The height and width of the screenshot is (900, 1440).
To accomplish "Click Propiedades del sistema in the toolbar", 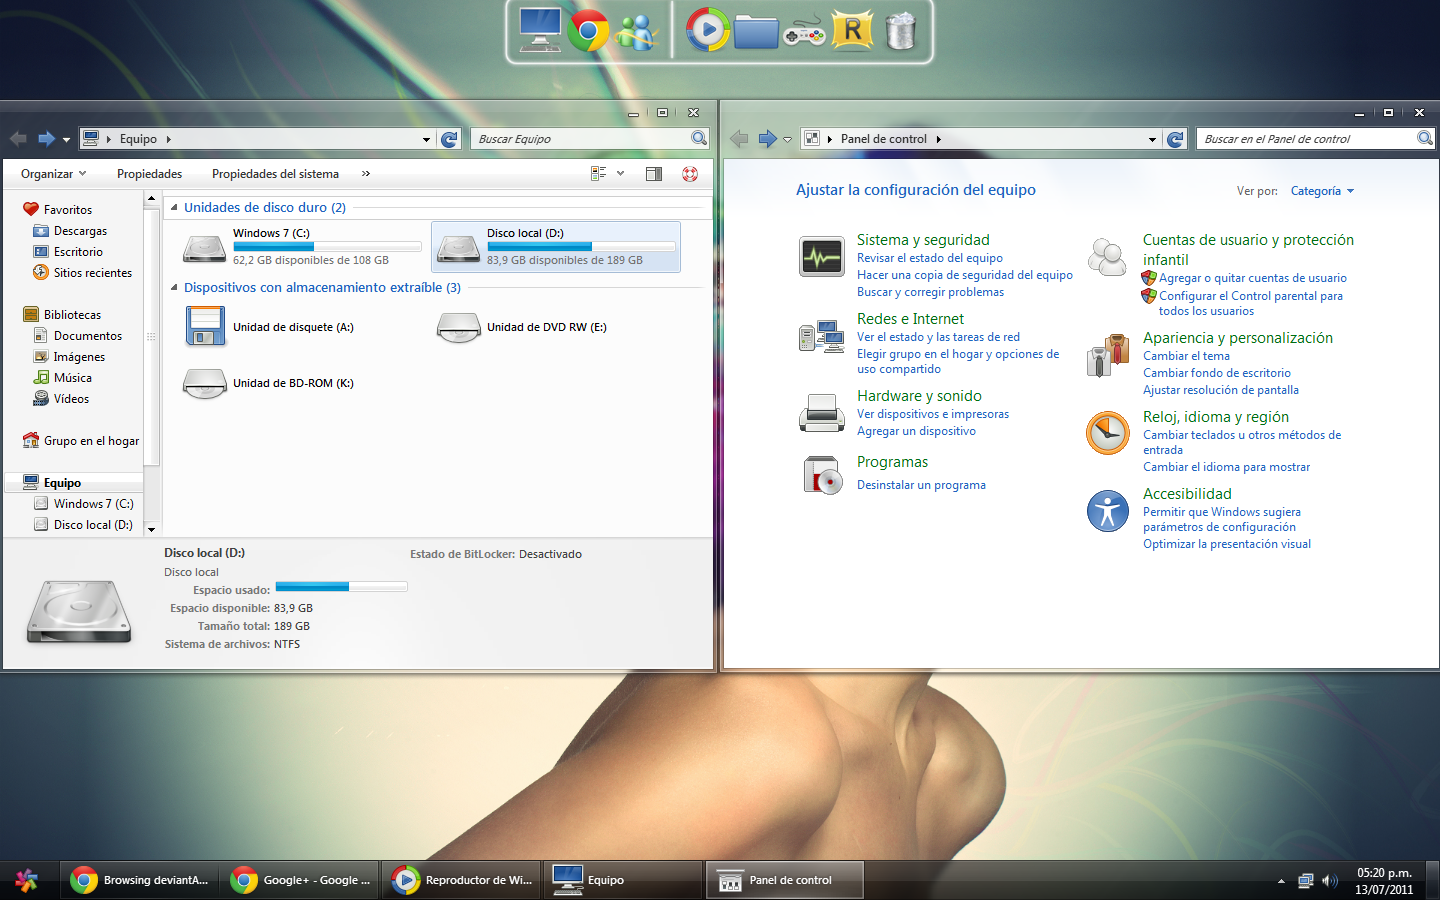I will click(275, 174).
